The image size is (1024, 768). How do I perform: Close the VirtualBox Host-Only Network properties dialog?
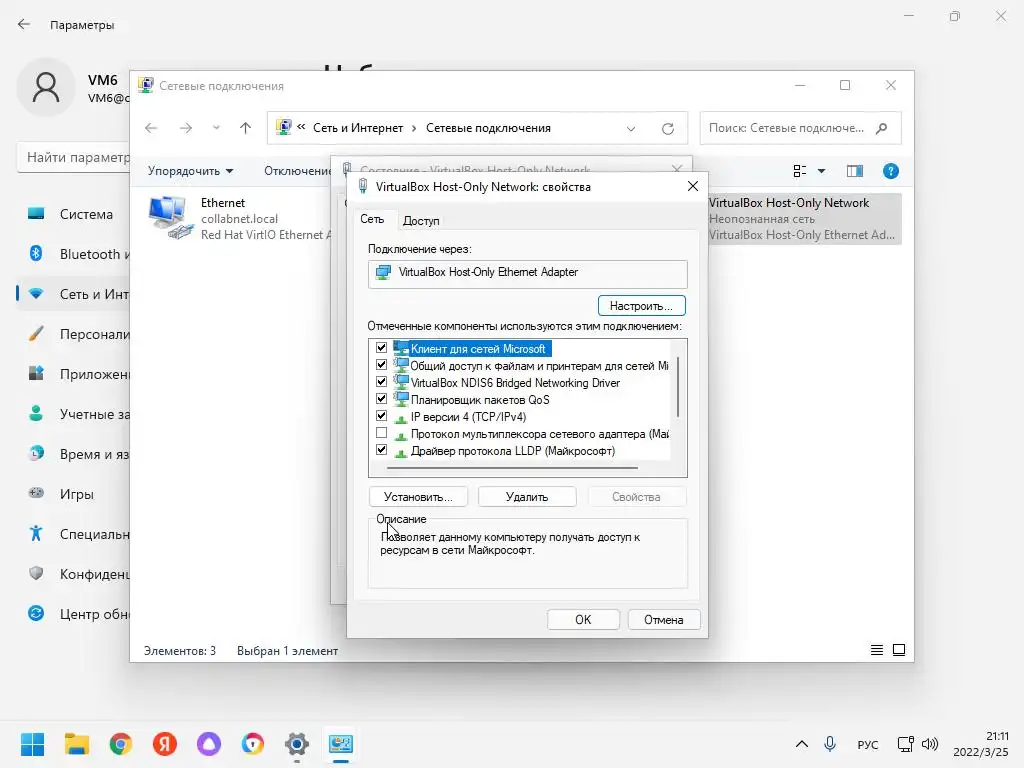tap(693, 187)
